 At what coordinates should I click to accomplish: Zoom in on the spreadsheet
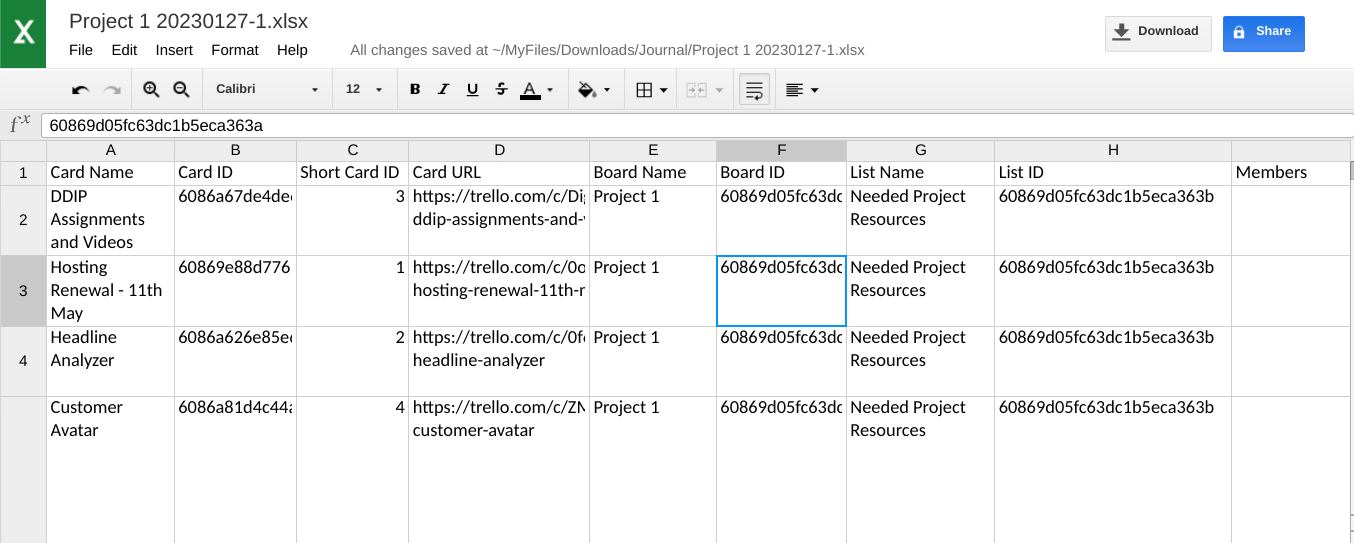point(151,89)
